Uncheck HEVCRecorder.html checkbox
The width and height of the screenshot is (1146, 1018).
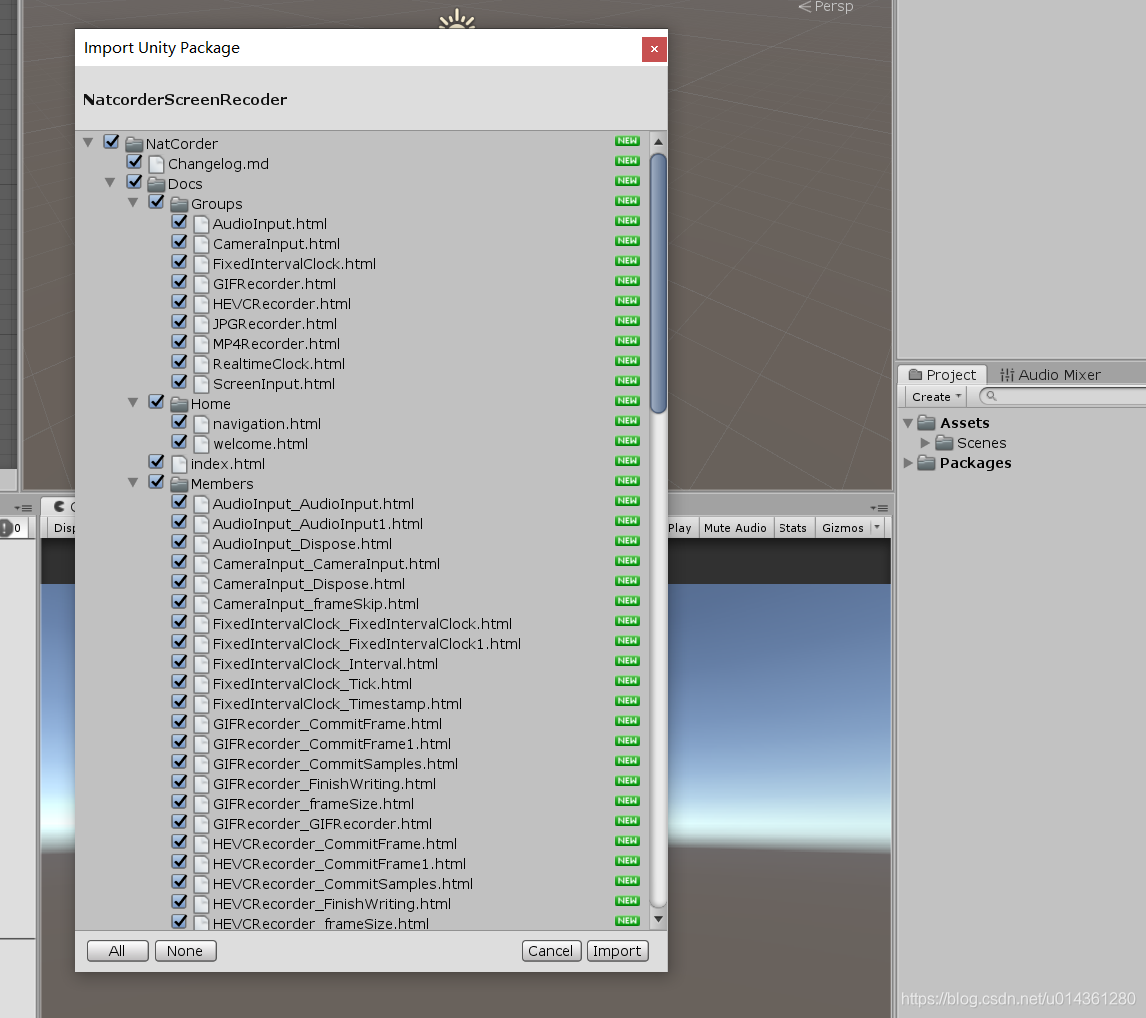point(179,301)
